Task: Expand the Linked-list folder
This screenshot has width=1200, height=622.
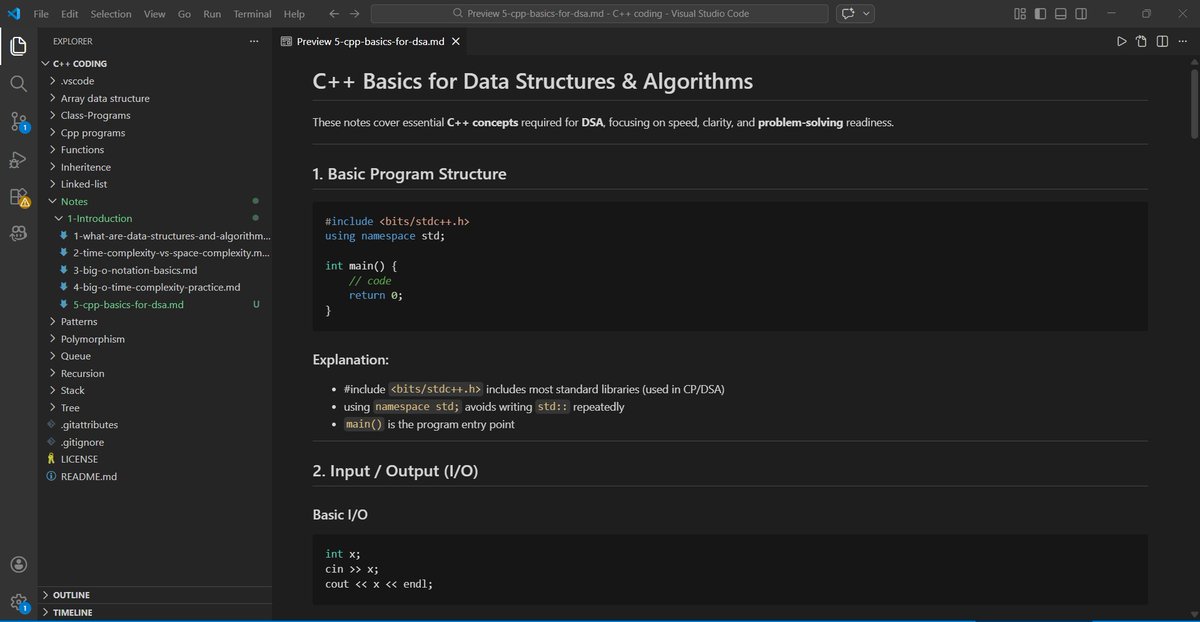Action: click(x=155, y=184)
